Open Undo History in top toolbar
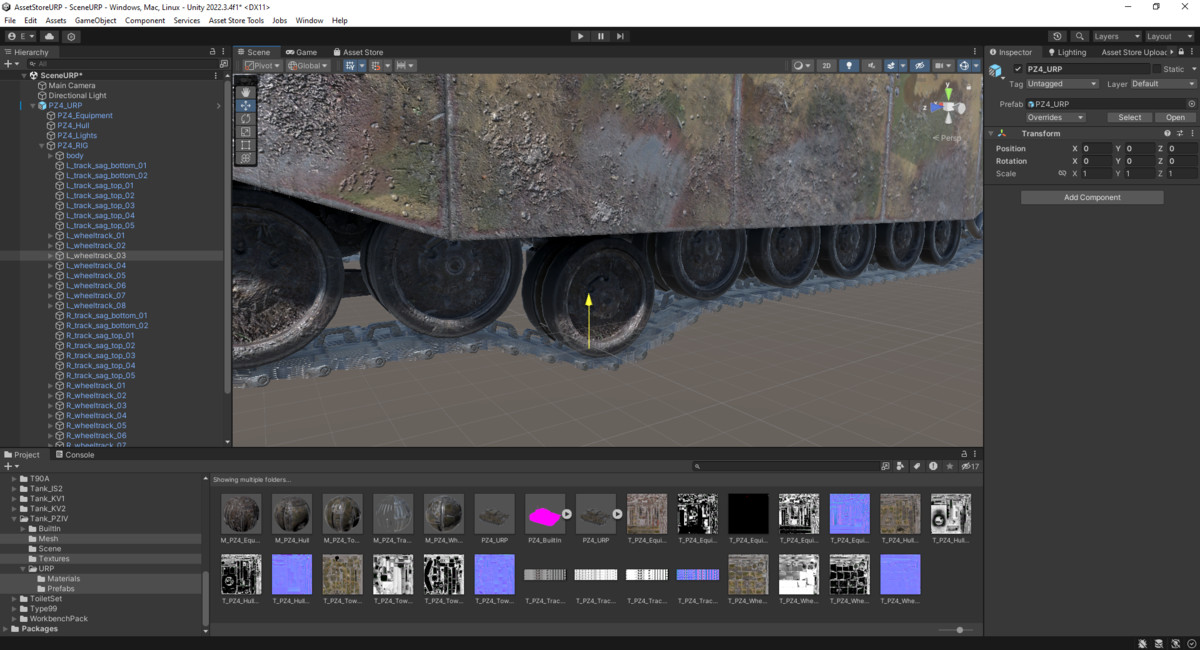The width and height of the screenshot is (1200, 650). (x=1058, y=36)
